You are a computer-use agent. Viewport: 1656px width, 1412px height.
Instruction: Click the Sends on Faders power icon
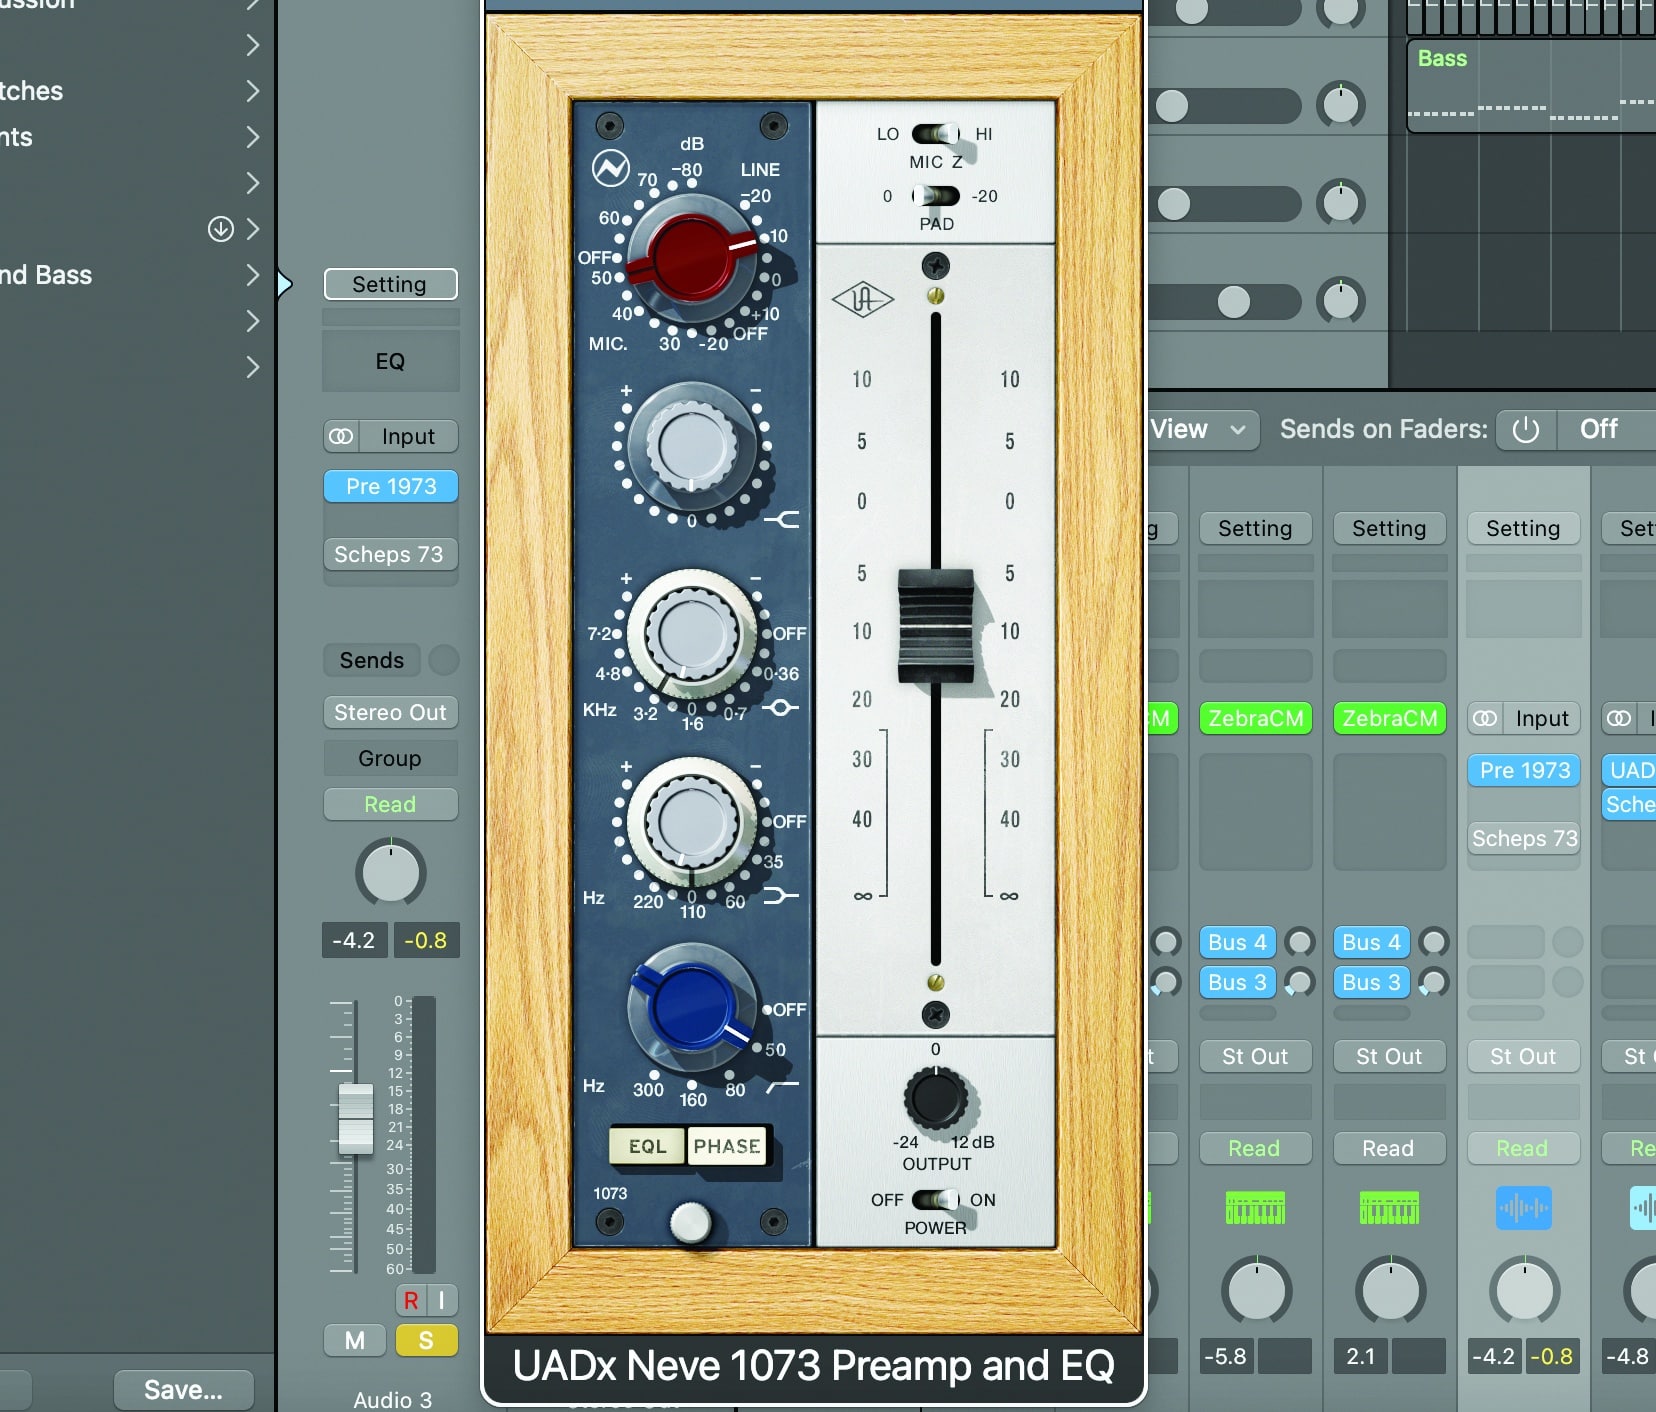point(1525,429)
